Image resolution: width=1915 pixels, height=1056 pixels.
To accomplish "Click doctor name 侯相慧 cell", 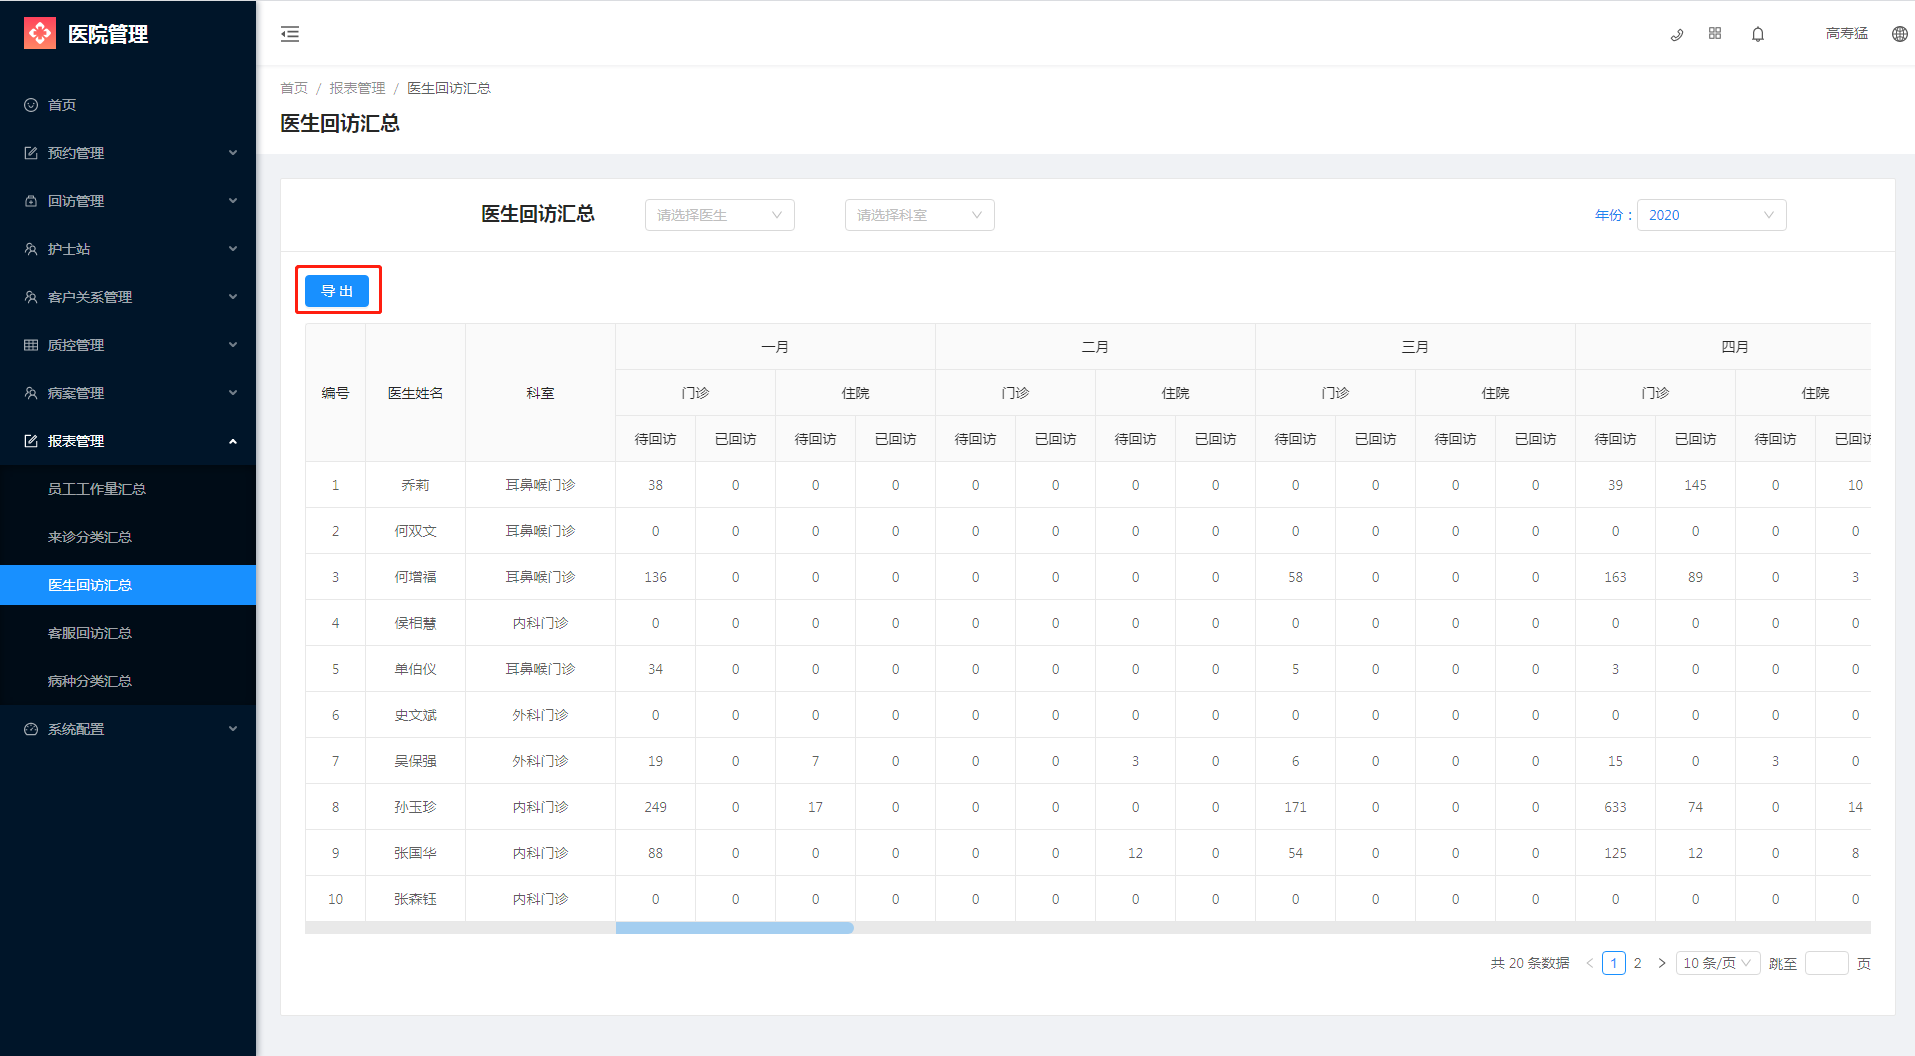I will click(415, 623).
